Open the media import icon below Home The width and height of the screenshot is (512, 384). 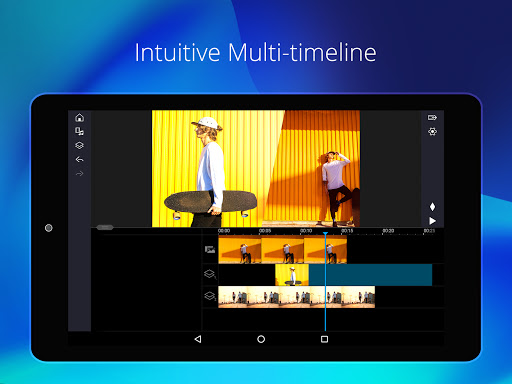coord(79,132)
